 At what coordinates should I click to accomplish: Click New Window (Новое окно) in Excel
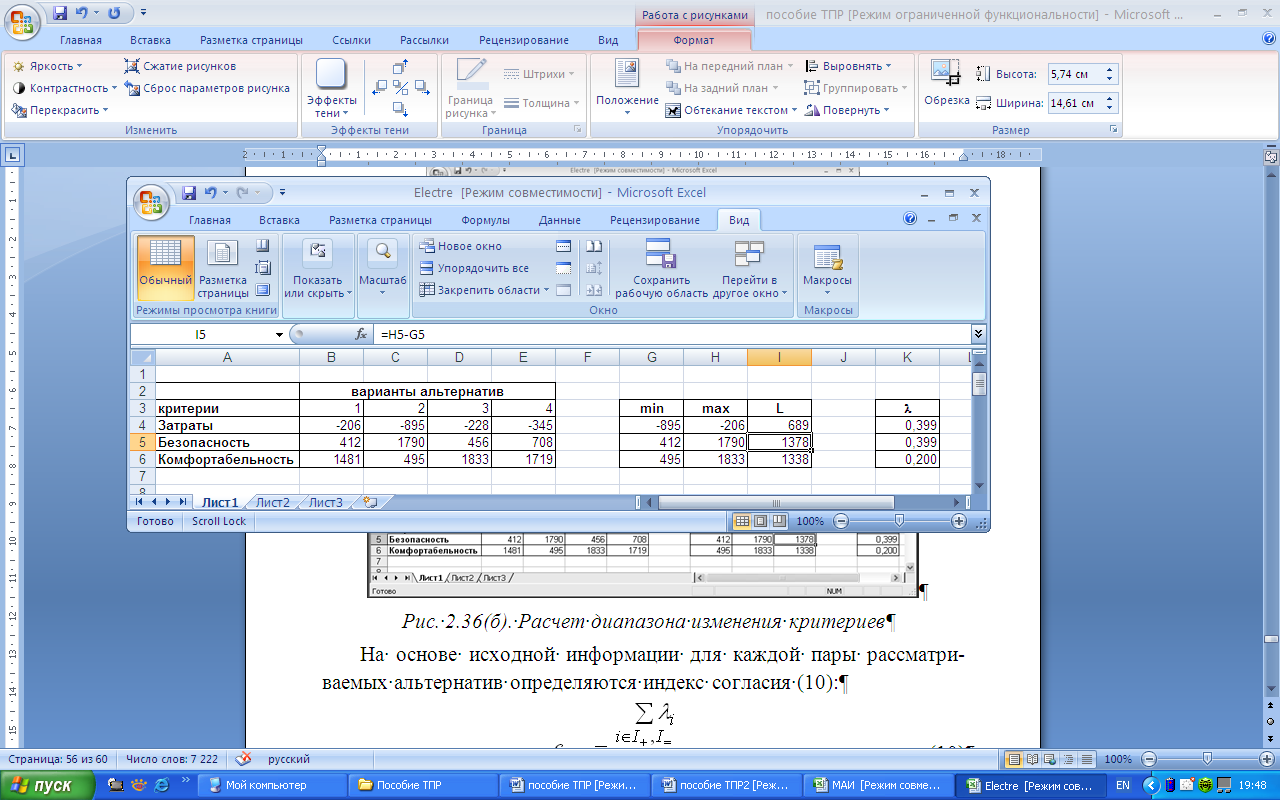(460, 246)
